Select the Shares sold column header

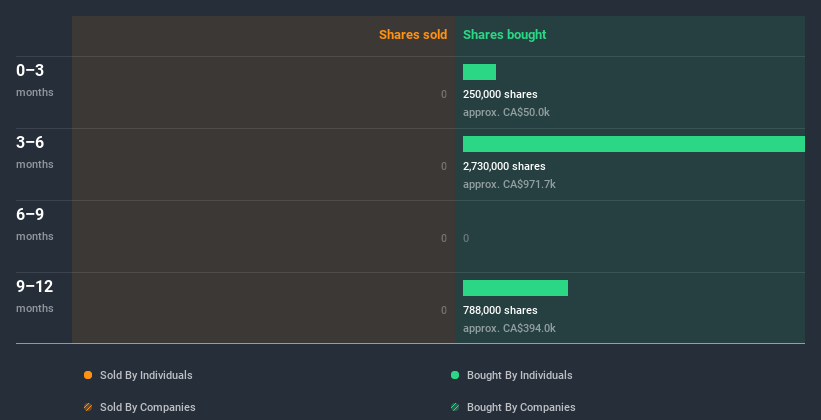pos(413,35)
